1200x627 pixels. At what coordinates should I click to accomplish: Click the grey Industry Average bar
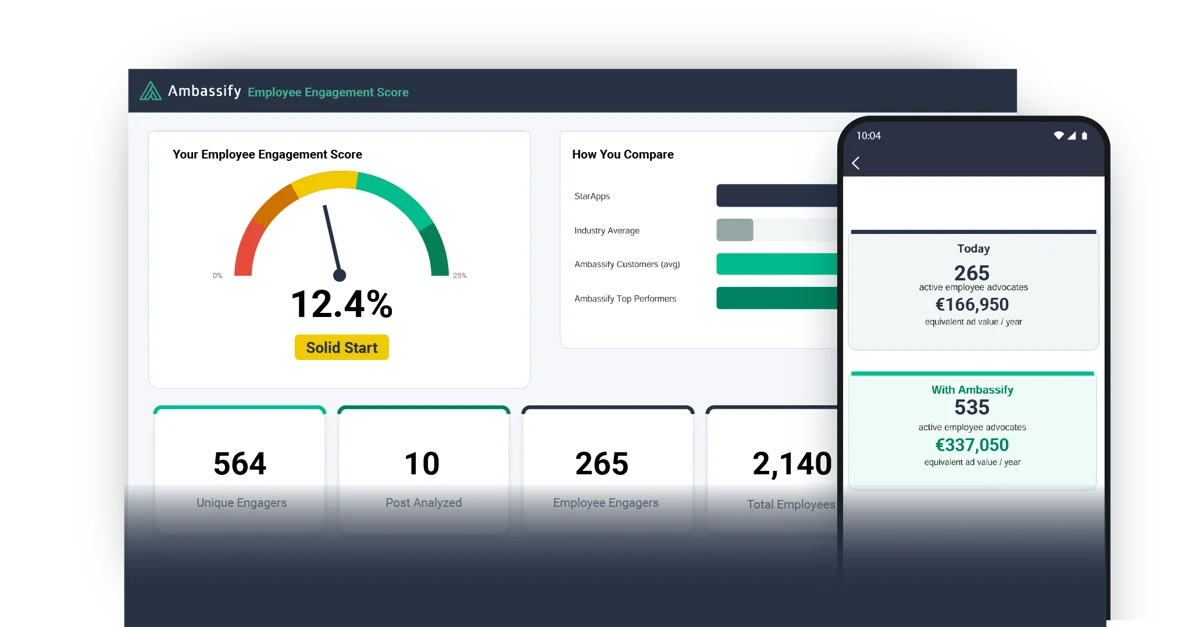pyautogui.click(x=735, y=230)
